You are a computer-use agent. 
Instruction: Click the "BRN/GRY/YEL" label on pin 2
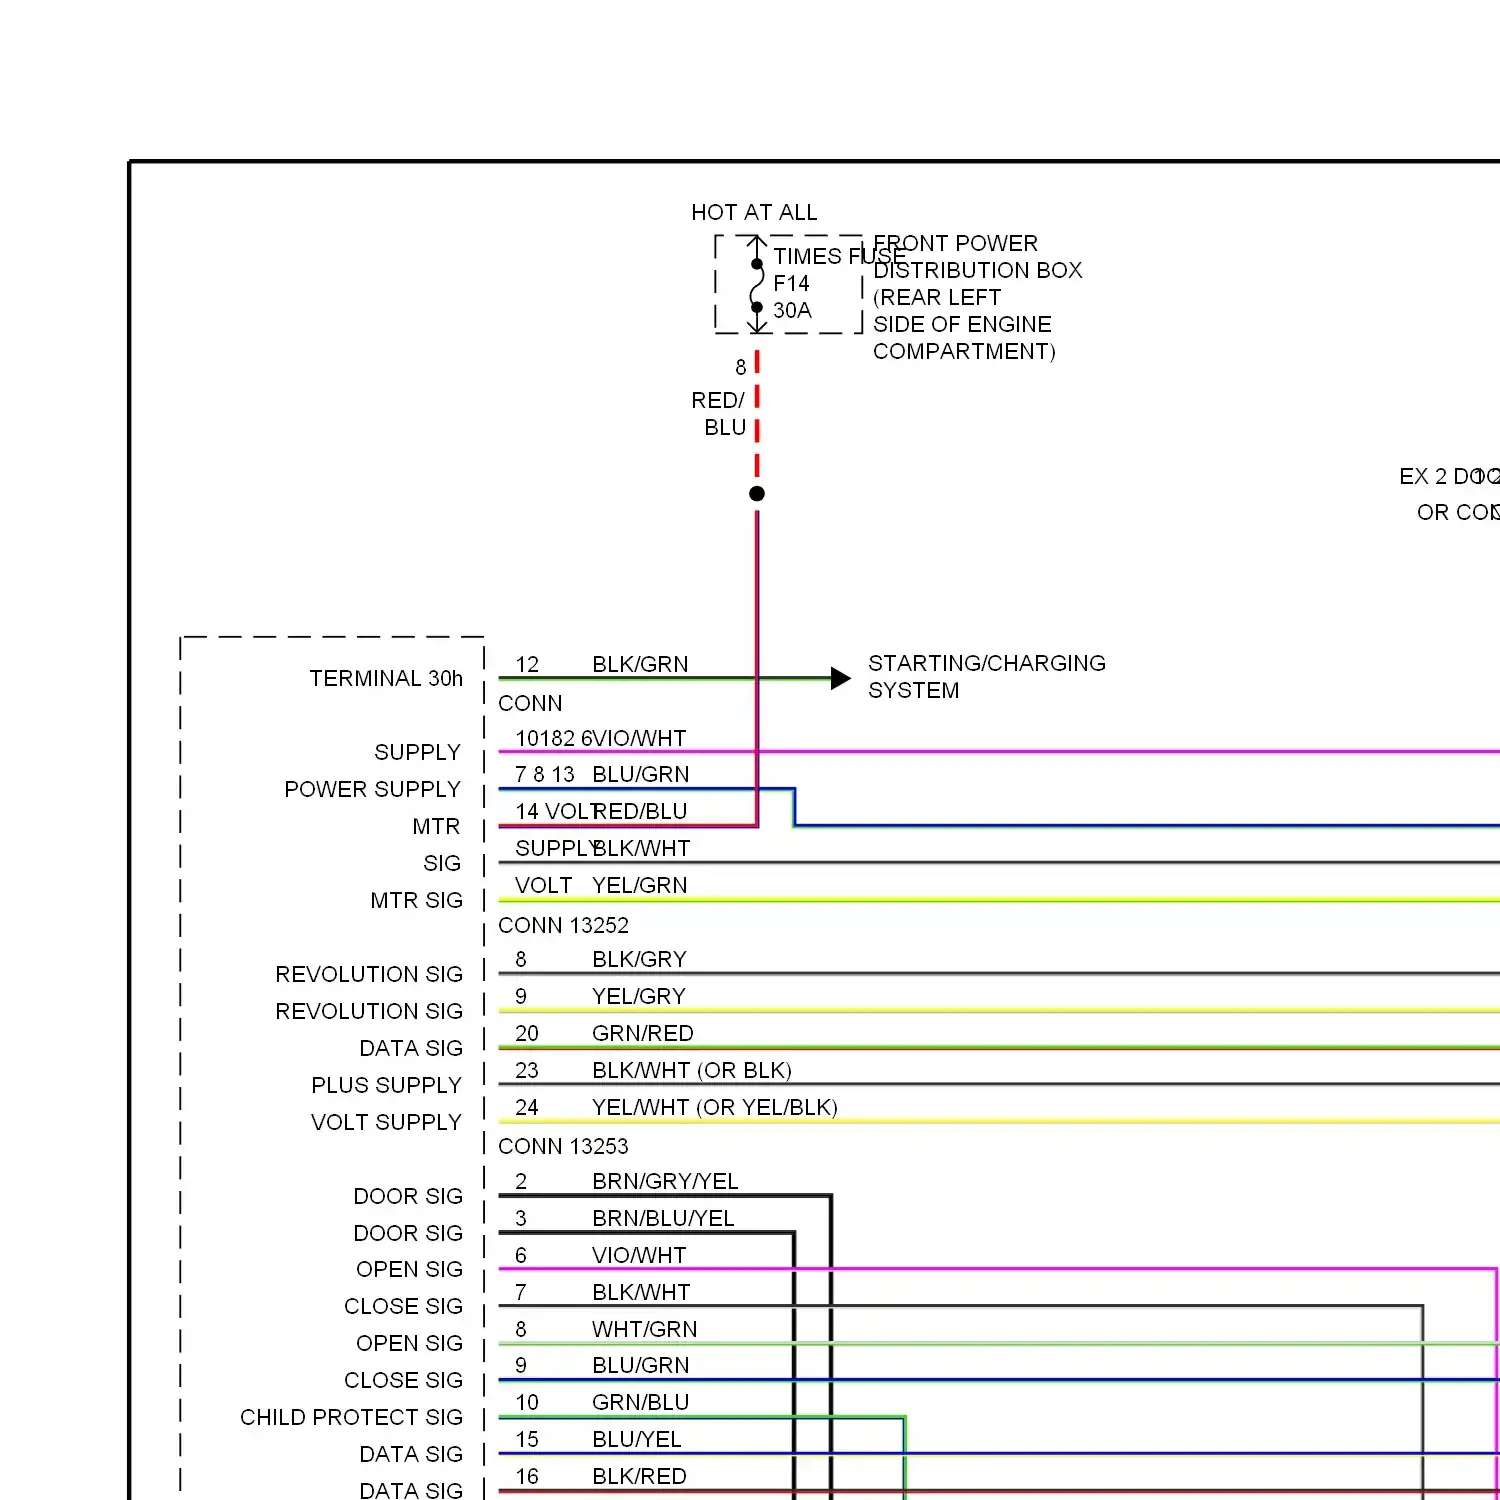pos(665,1181)
